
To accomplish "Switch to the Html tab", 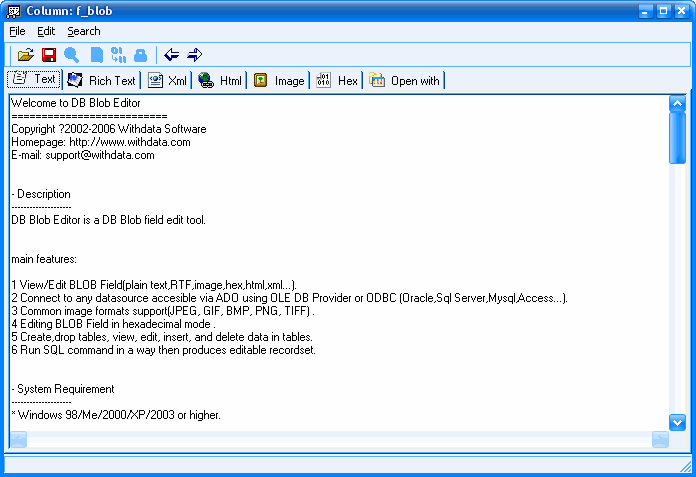I will [x=220, y=81].
